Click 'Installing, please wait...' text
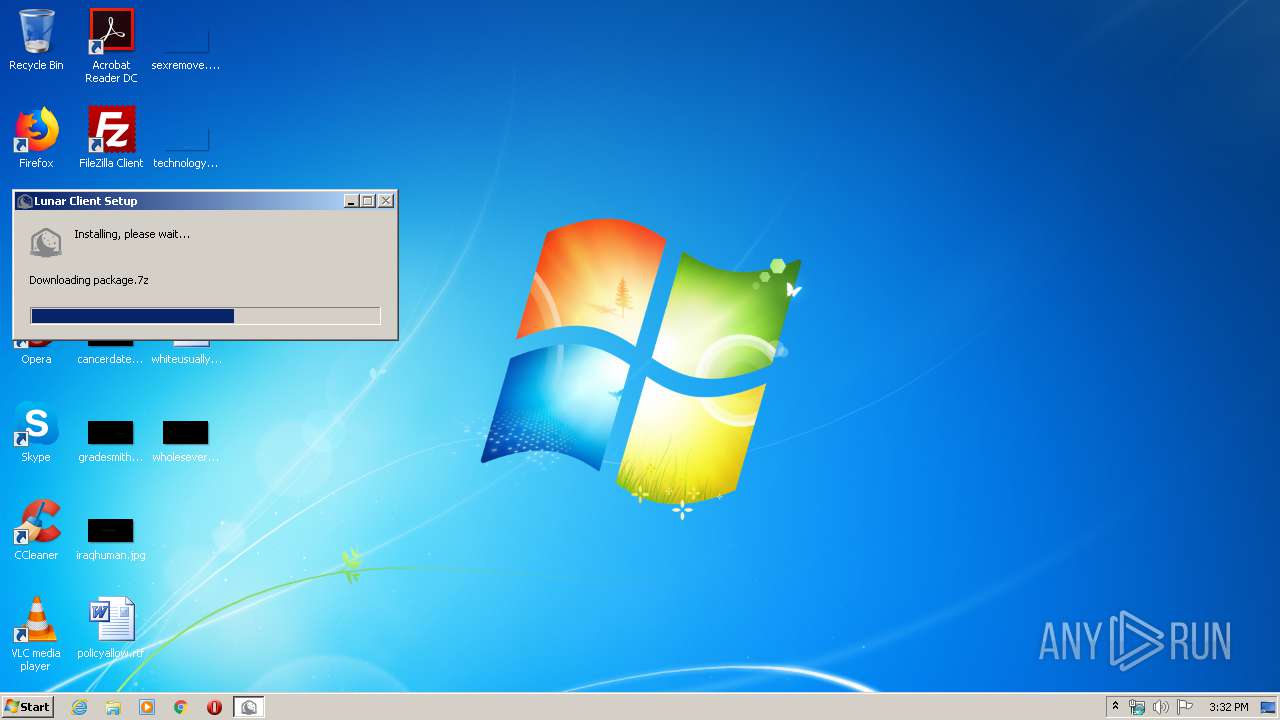 132,234
